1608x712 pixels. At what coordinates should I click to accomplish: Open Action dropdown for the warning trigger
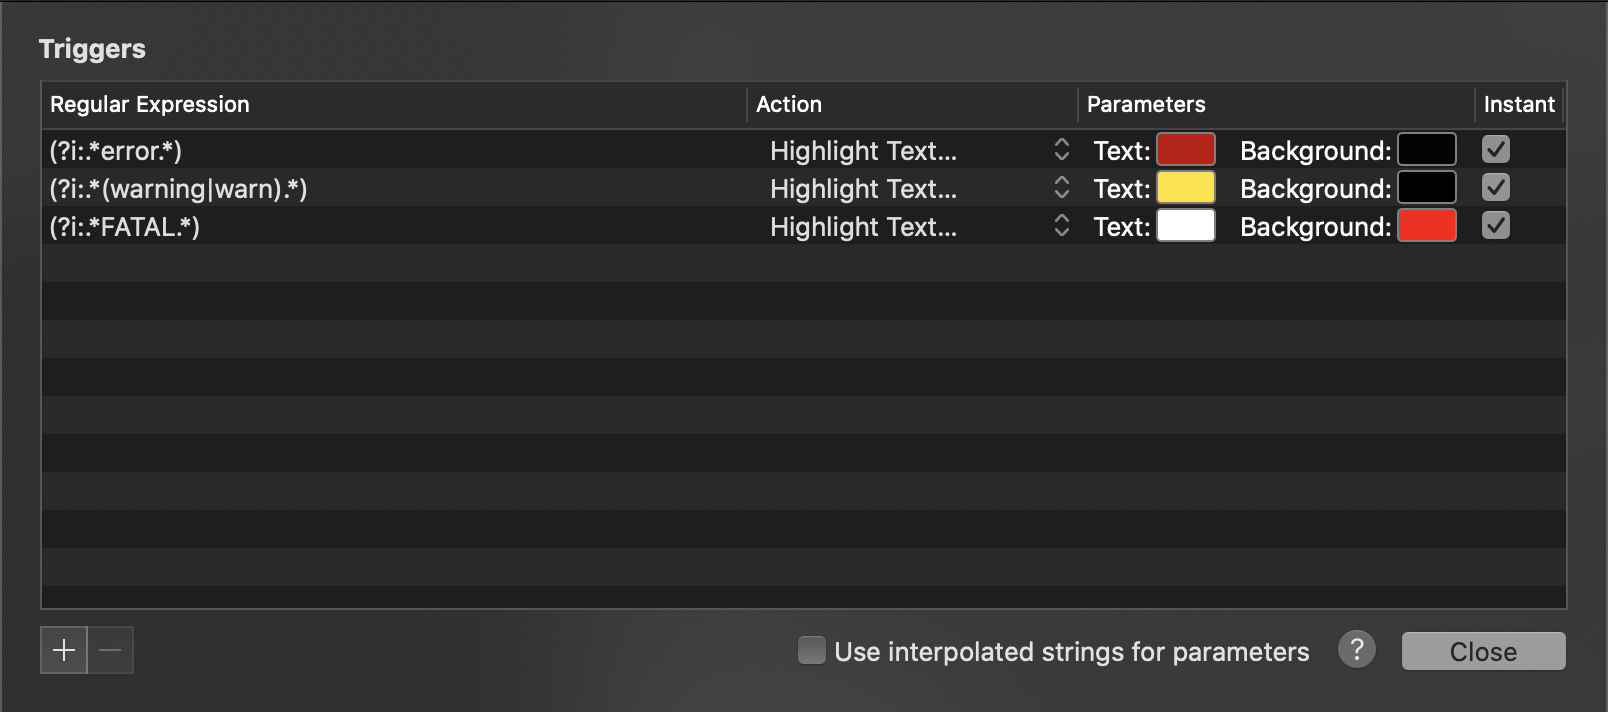915,189
